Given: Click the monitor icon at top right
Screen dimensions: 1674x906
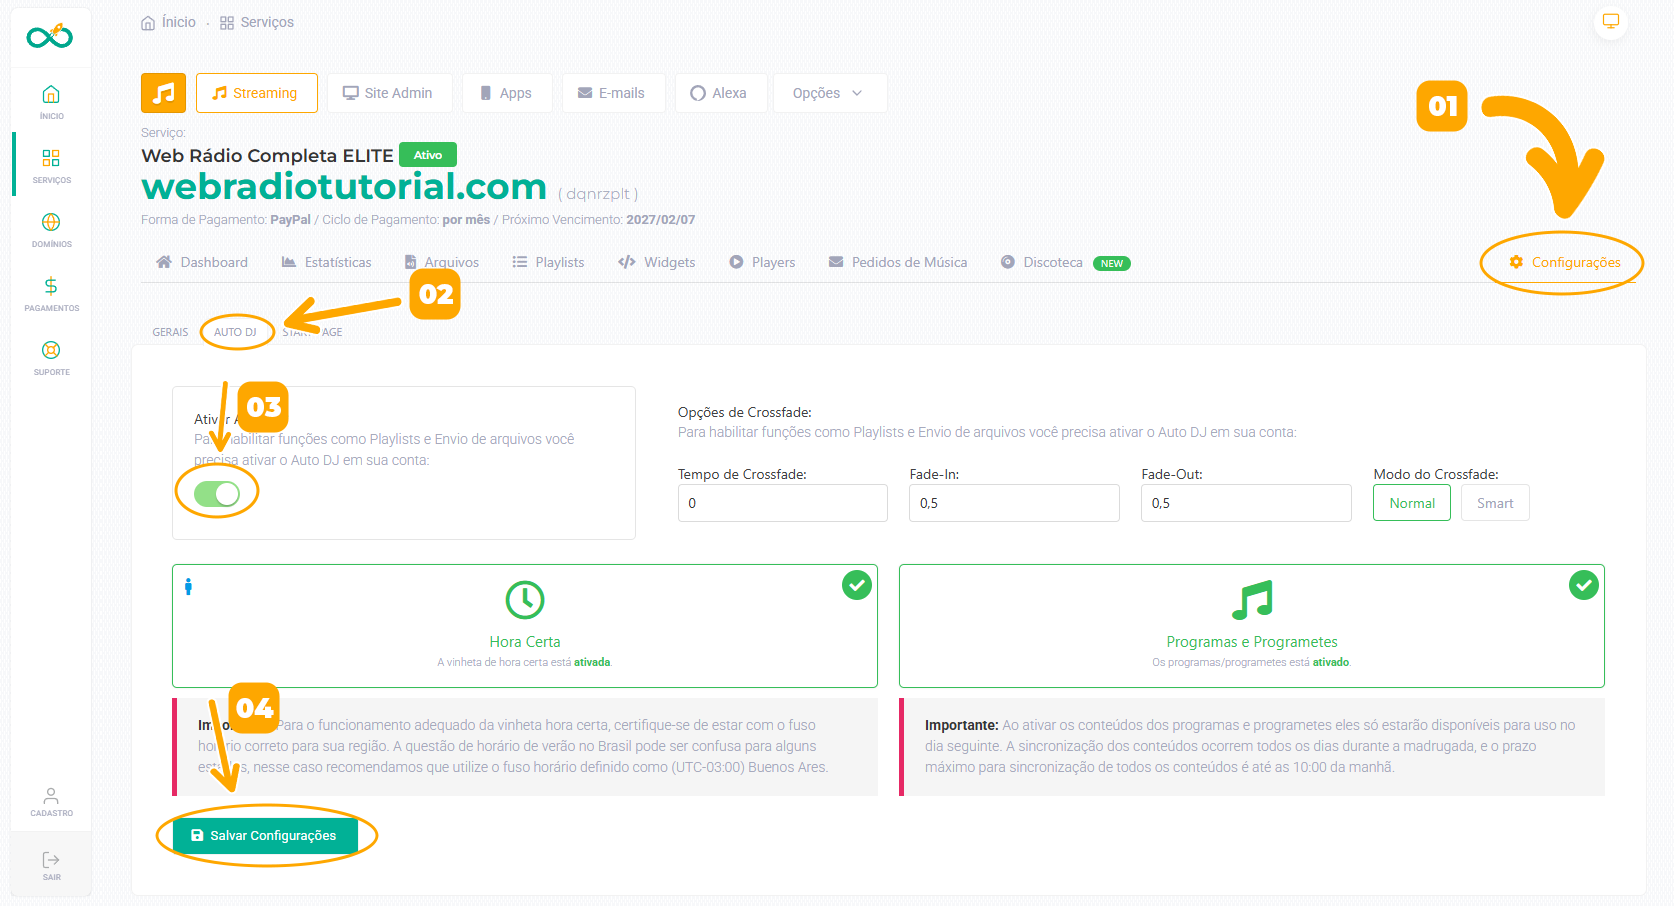Looking at the screenshot, I should point(1610,22).
